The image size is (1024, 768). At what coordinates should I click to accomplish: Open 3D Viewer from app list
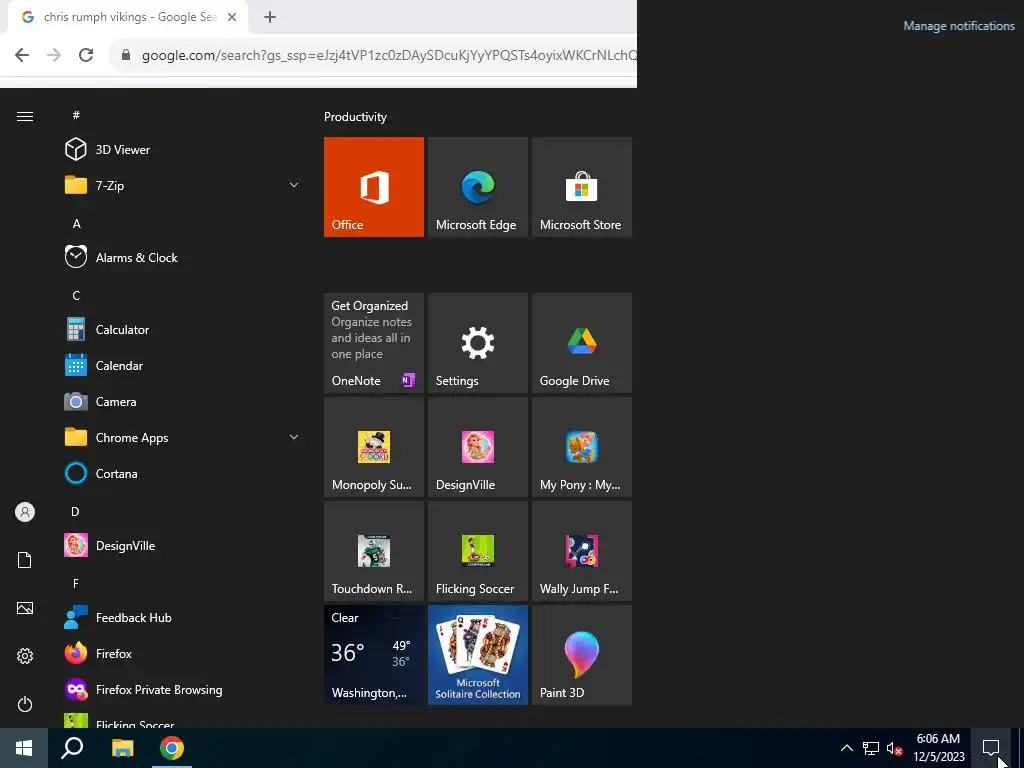183,150
